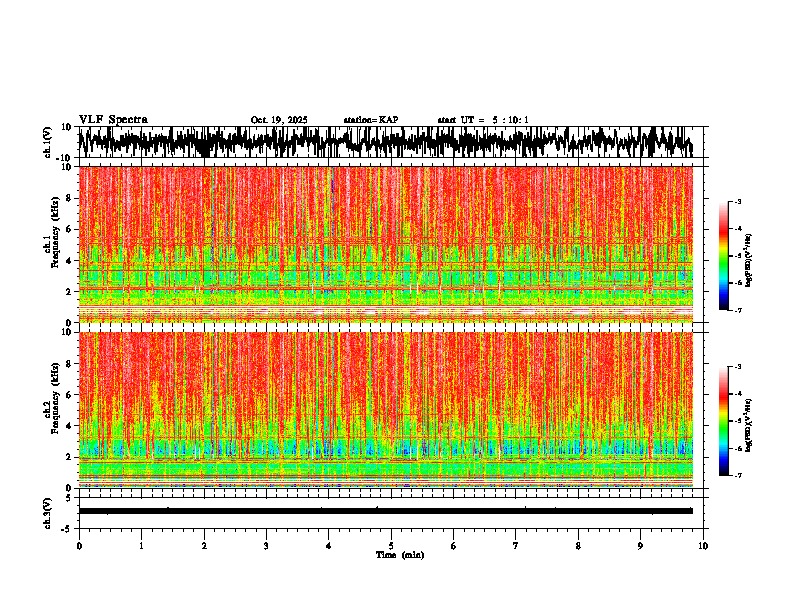792x612 pixels.
Task: Click the time axis tick label "1"
Action: pos(141,546)
